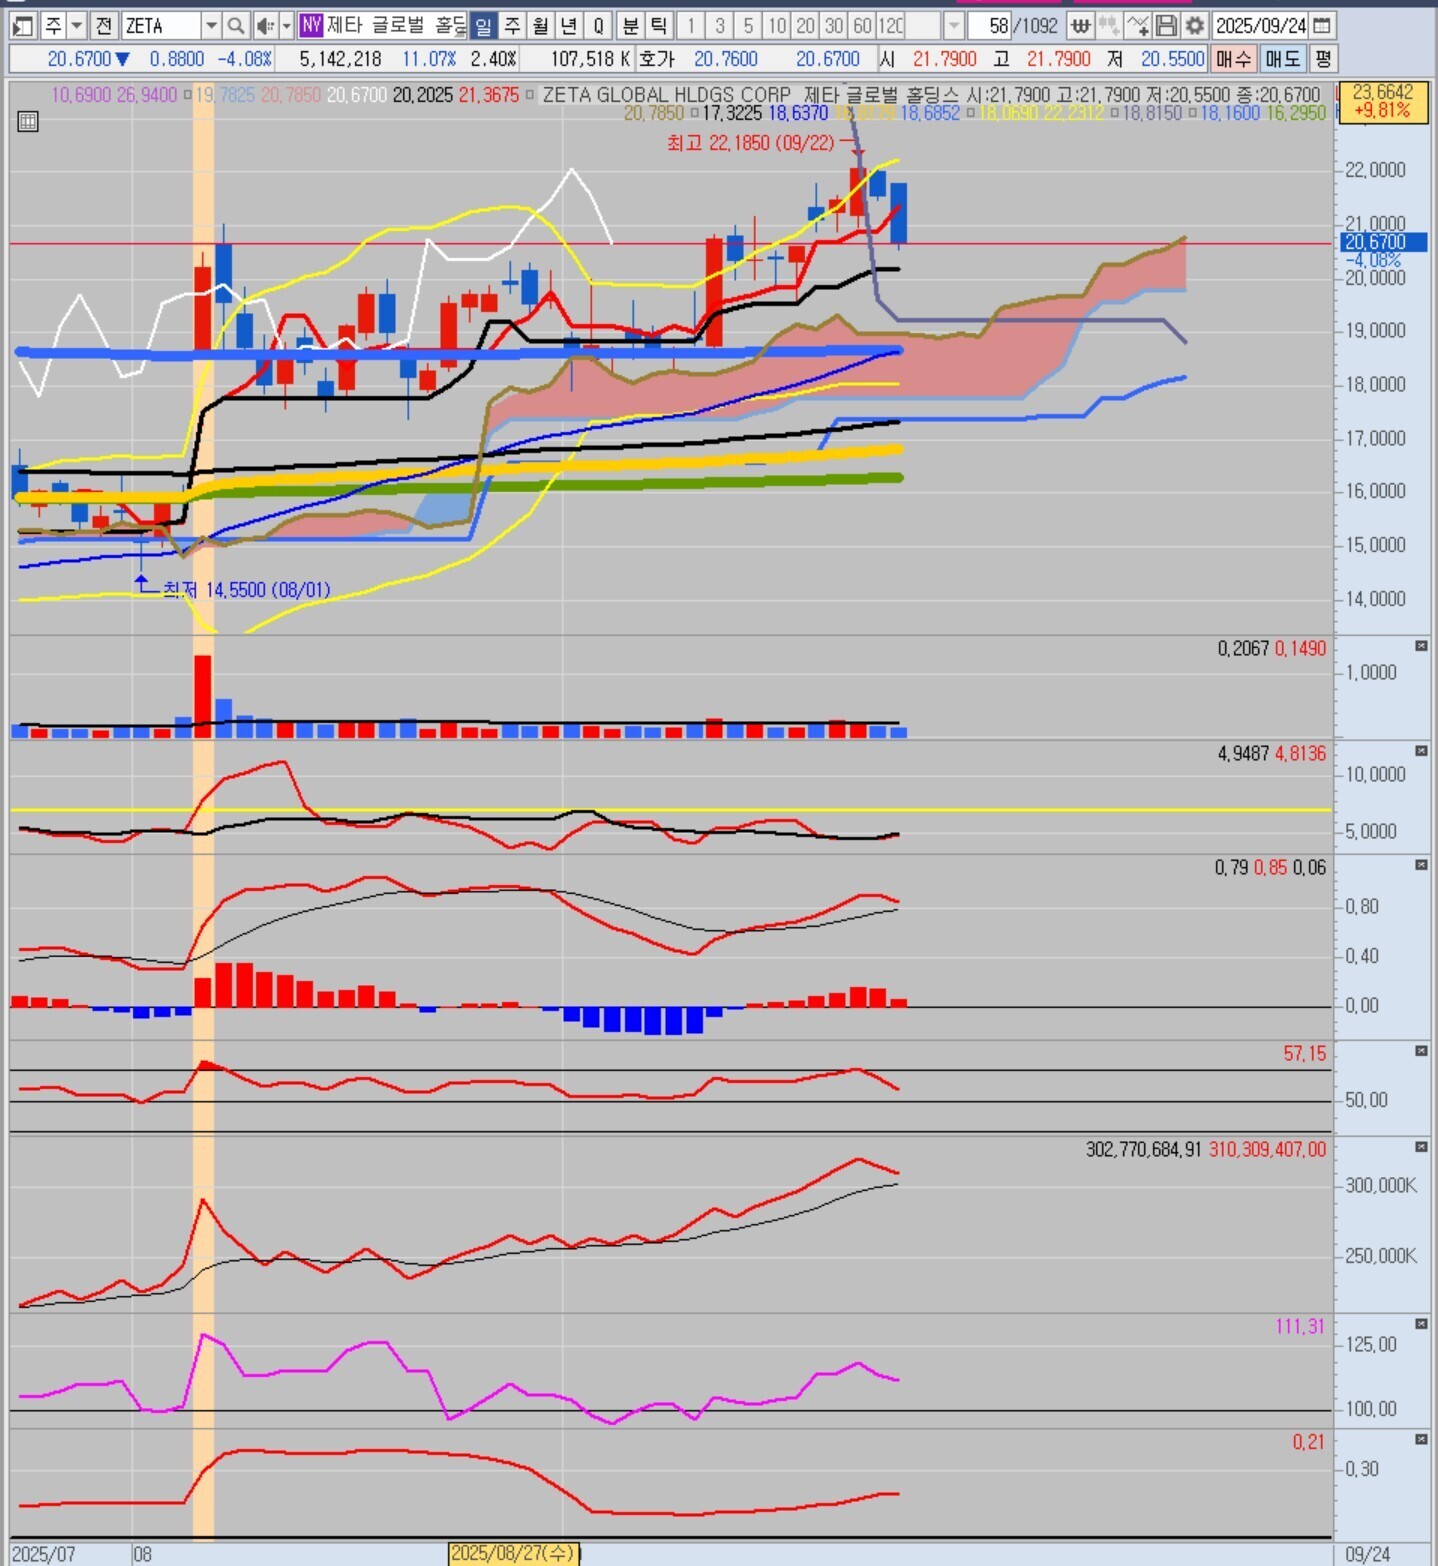This screenshot has height=1566, width=1438.
Task: Select the 1 interval button
Action: point(690,25)
